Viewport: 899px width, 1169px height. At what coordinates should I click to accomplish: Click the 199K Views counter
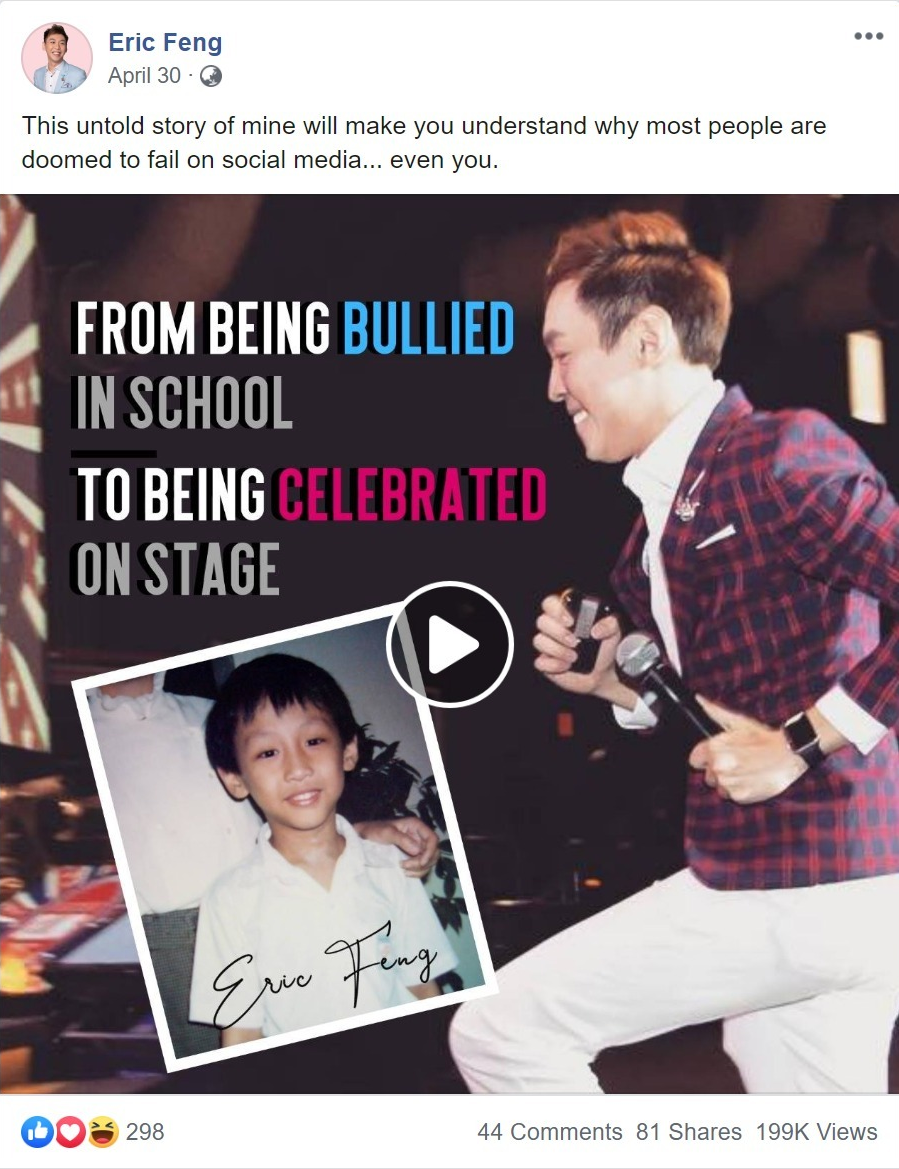click(816, 1132)
